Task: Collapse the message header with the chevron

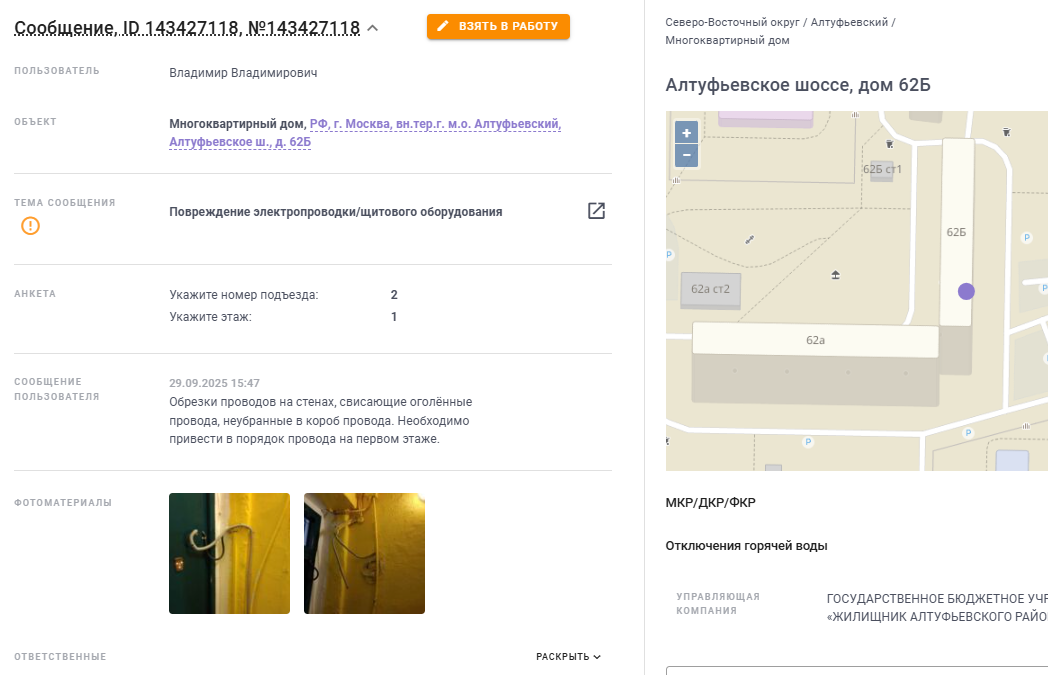Action: coord(373,28)
